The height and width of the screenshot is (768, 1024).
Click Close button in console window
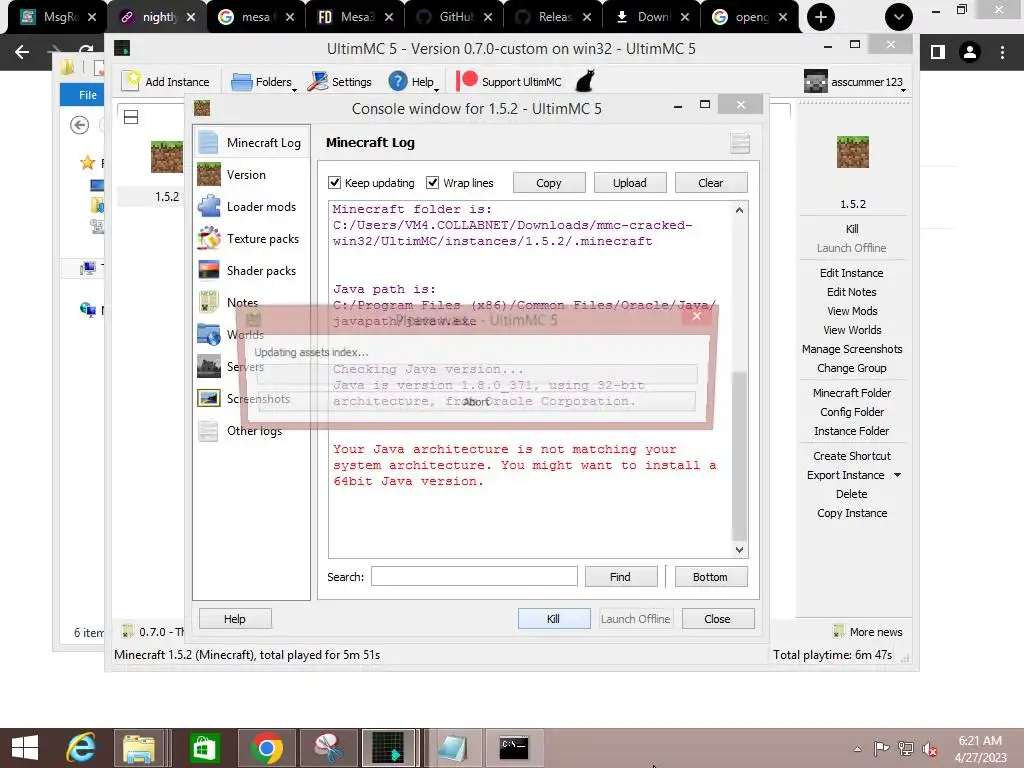click(718, 618)
